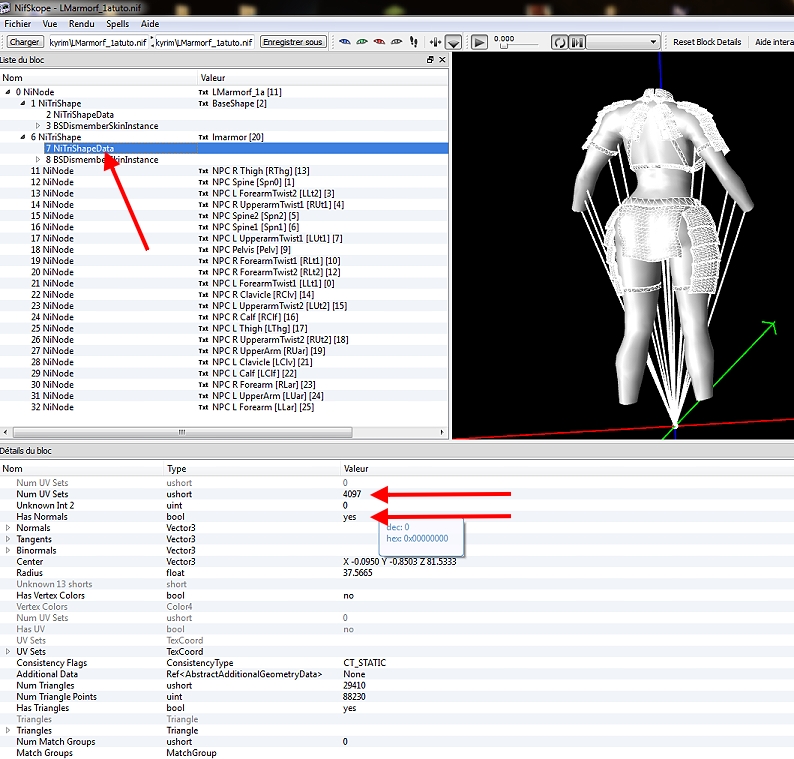Collapse the 0 NiNode tree row
The image size is (794, 759).
tap(8, 92)
